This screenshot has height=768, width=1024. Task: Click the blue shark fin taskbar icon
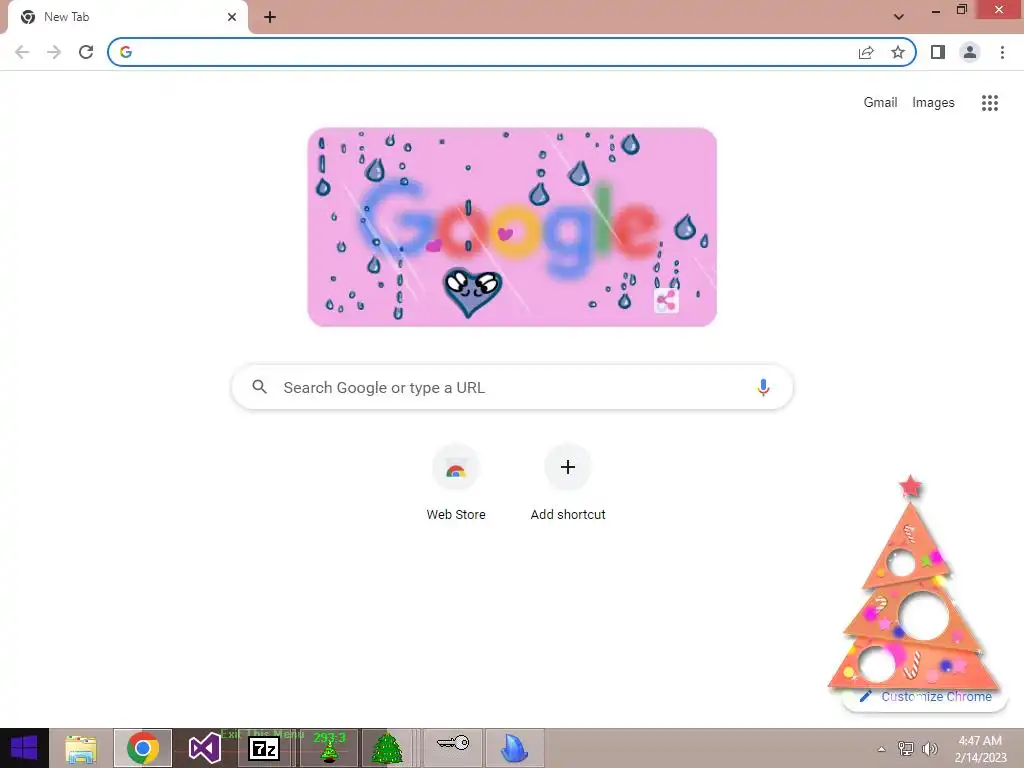click(x=515, y=748)
